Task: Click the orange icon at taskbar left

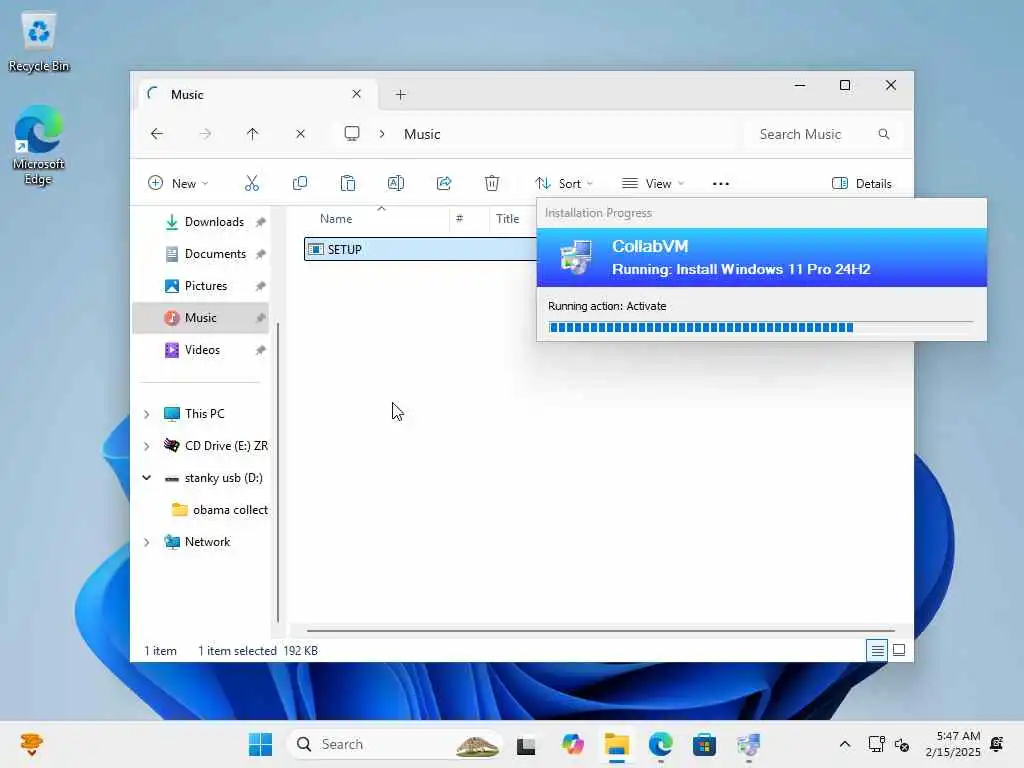Action: click(x=31, y=744)
